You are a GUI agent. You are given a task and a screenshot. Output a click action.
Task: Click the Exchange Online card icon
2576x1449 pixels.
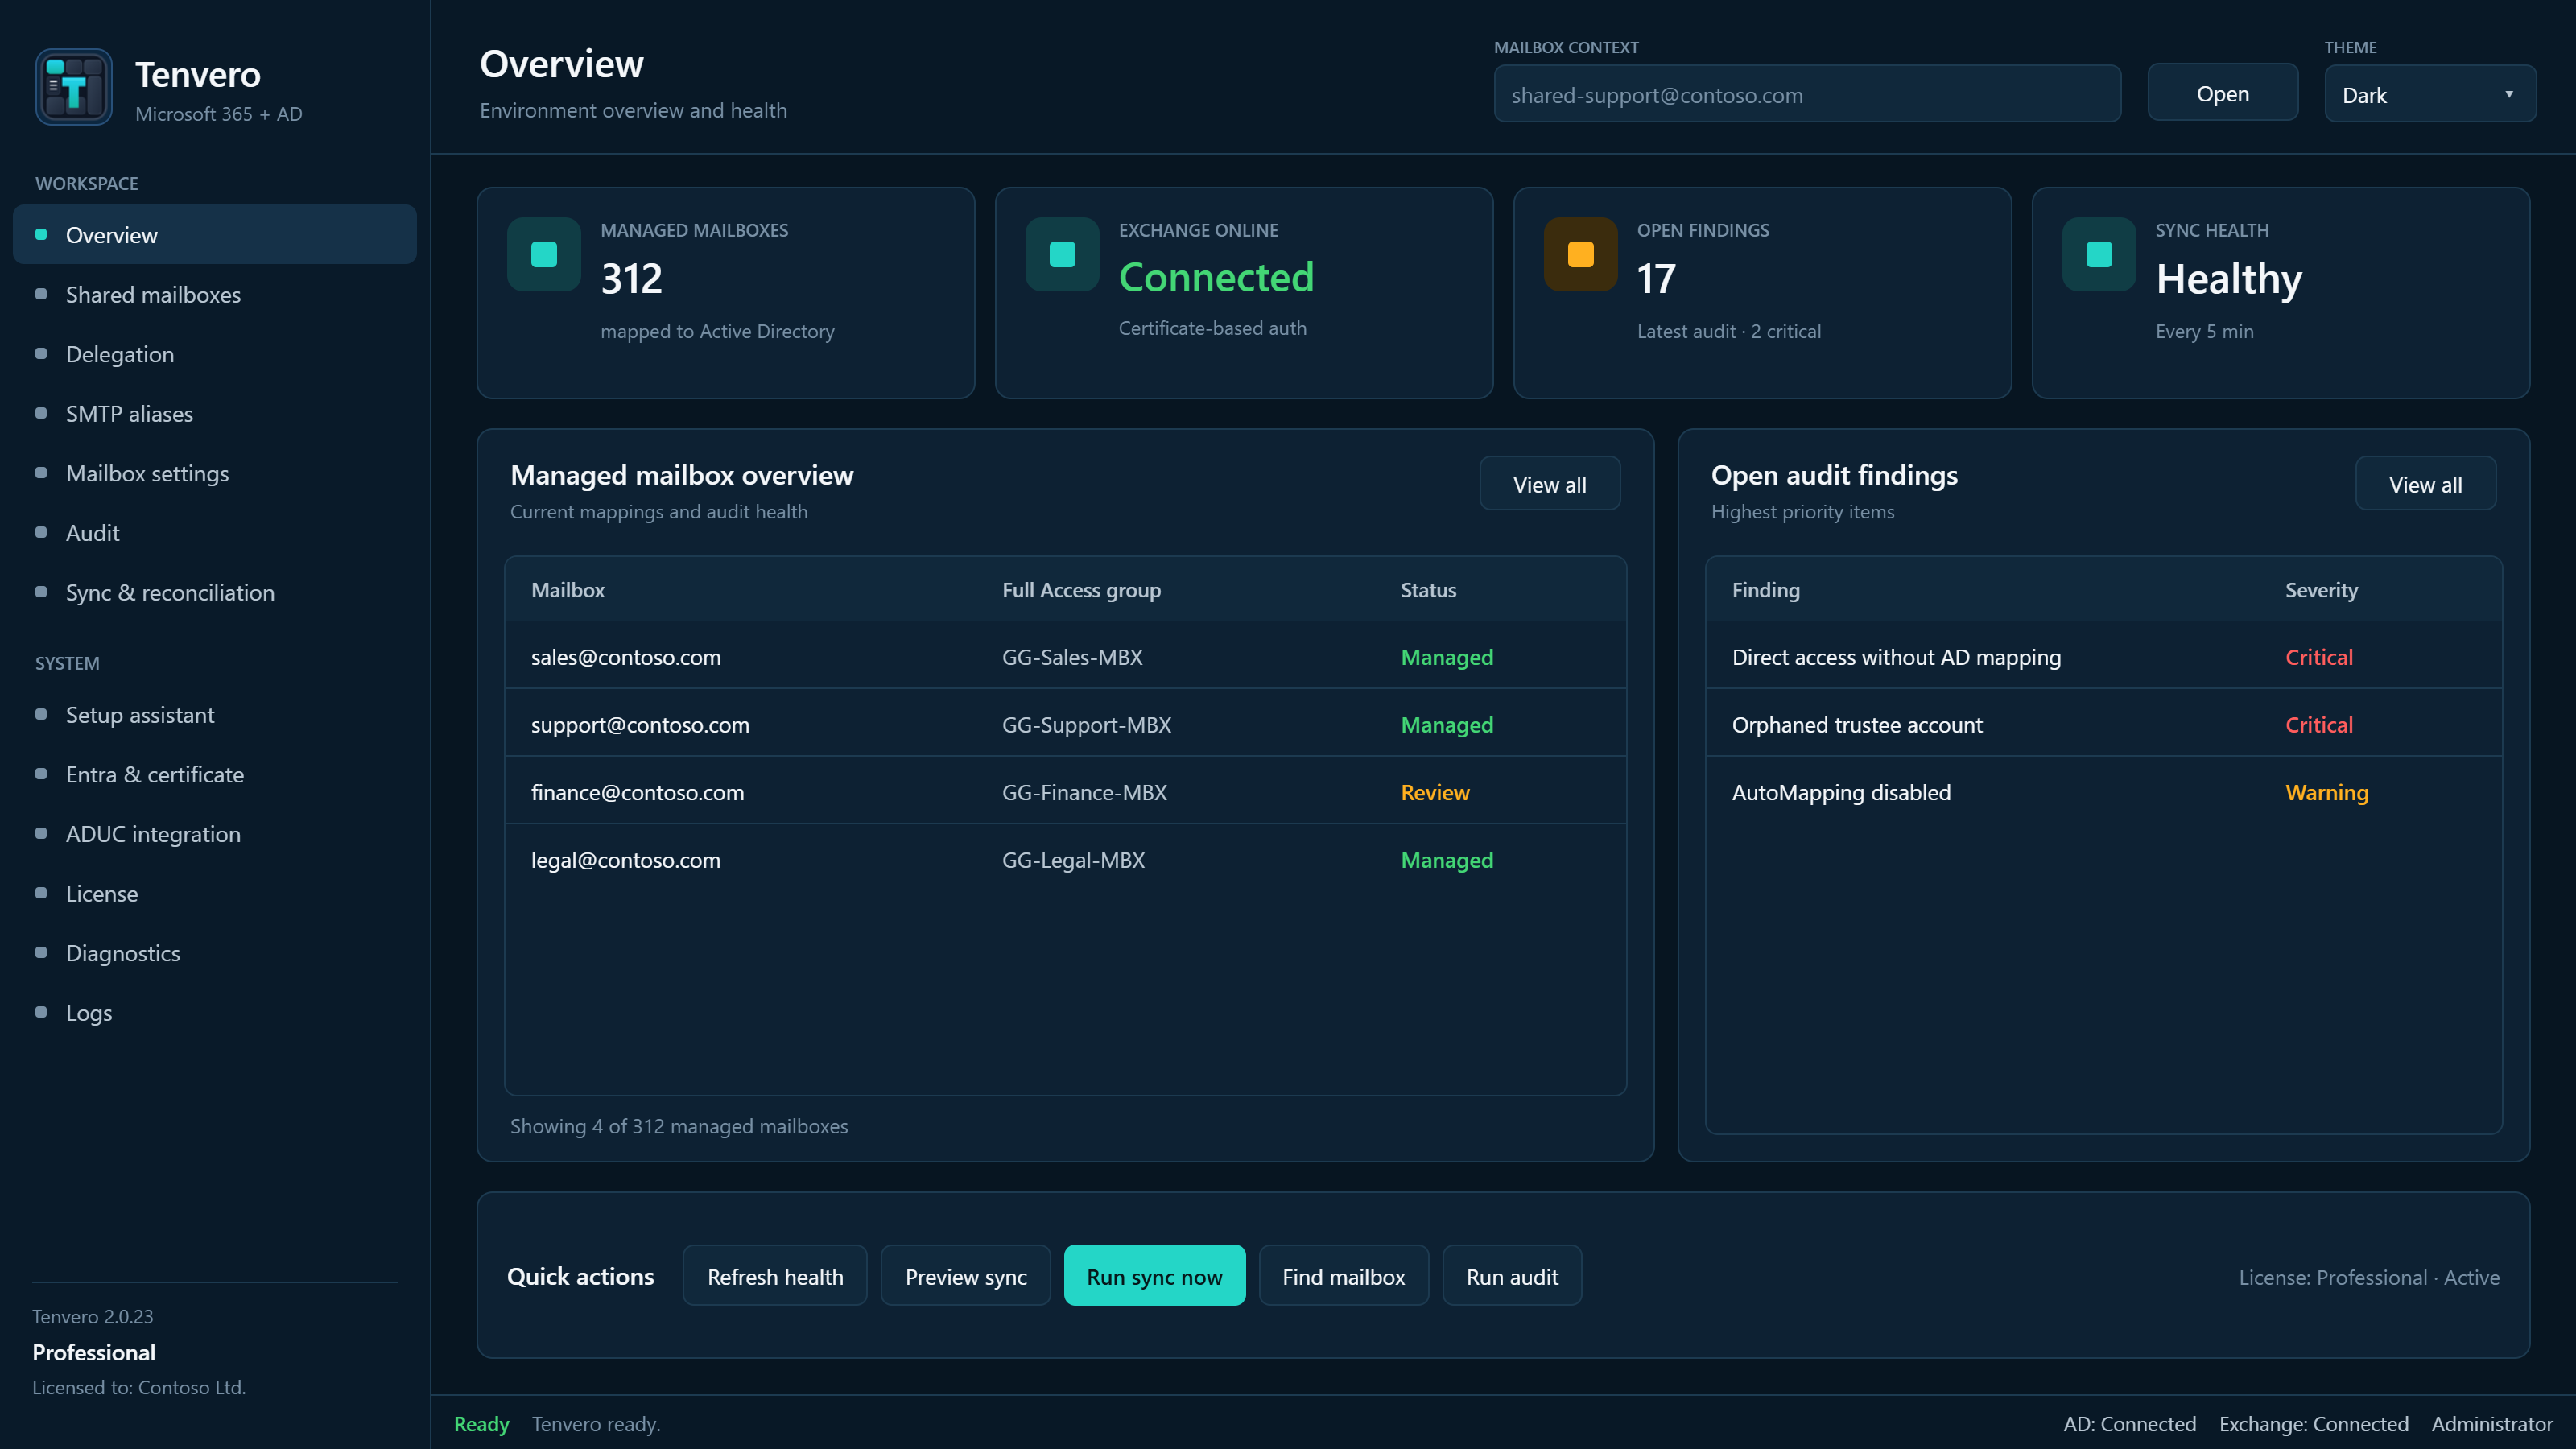pos(1062,254)
